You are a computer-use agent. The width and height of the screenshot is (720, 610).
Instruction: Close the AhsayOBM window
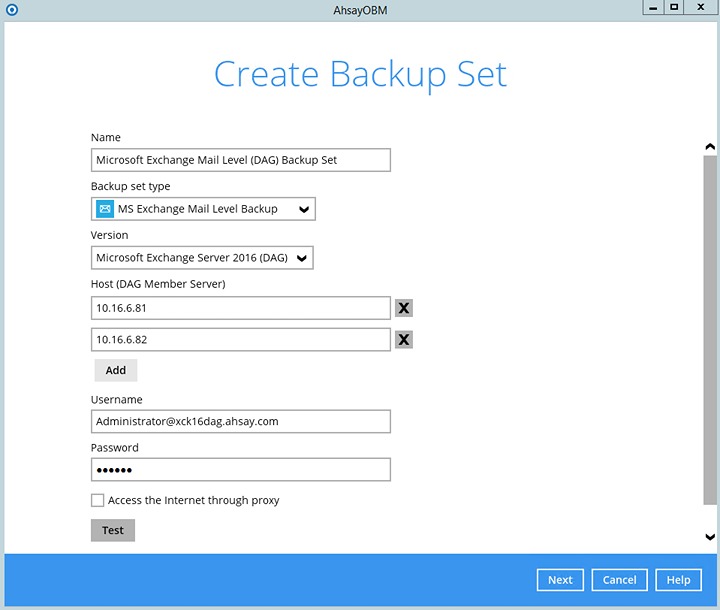point(700,7)
